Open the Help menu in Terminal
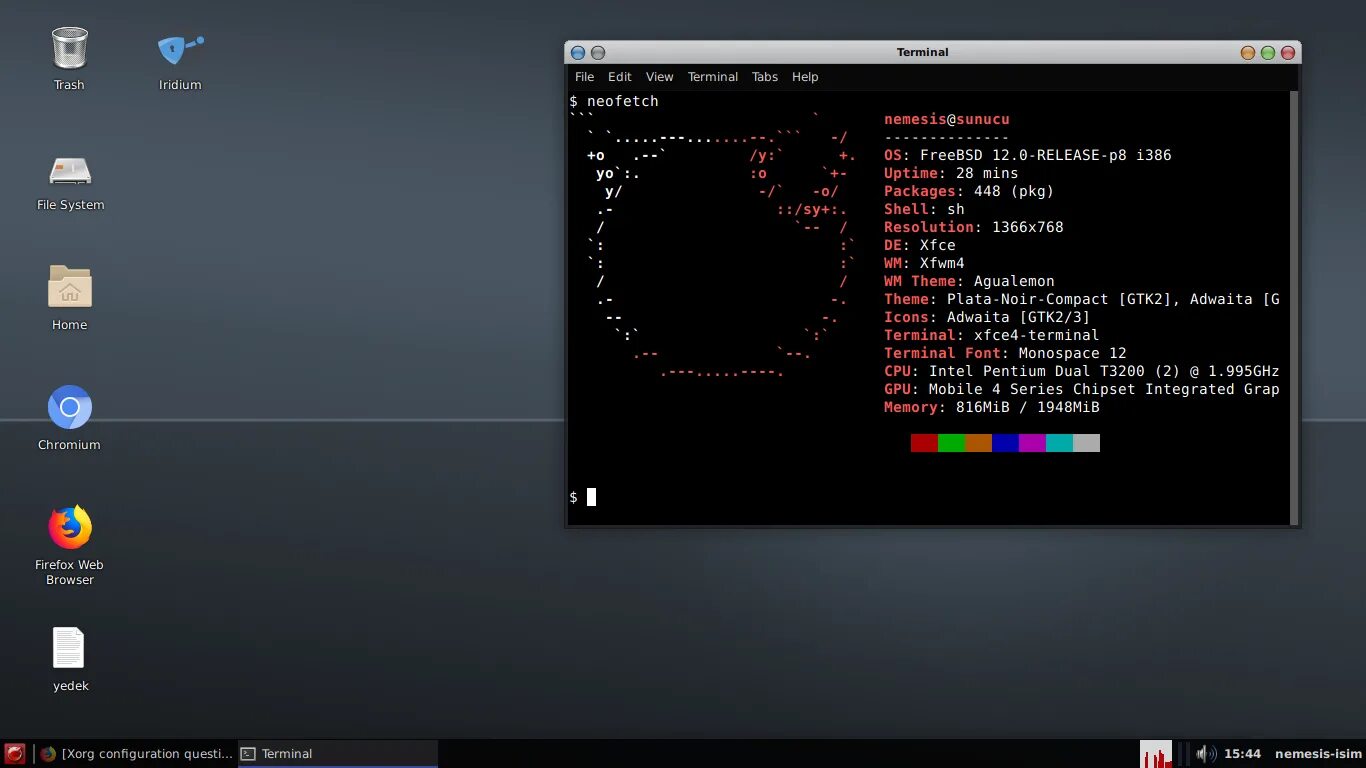The height and width of the screenshot is (768, 1366). [x=805, y=77]
